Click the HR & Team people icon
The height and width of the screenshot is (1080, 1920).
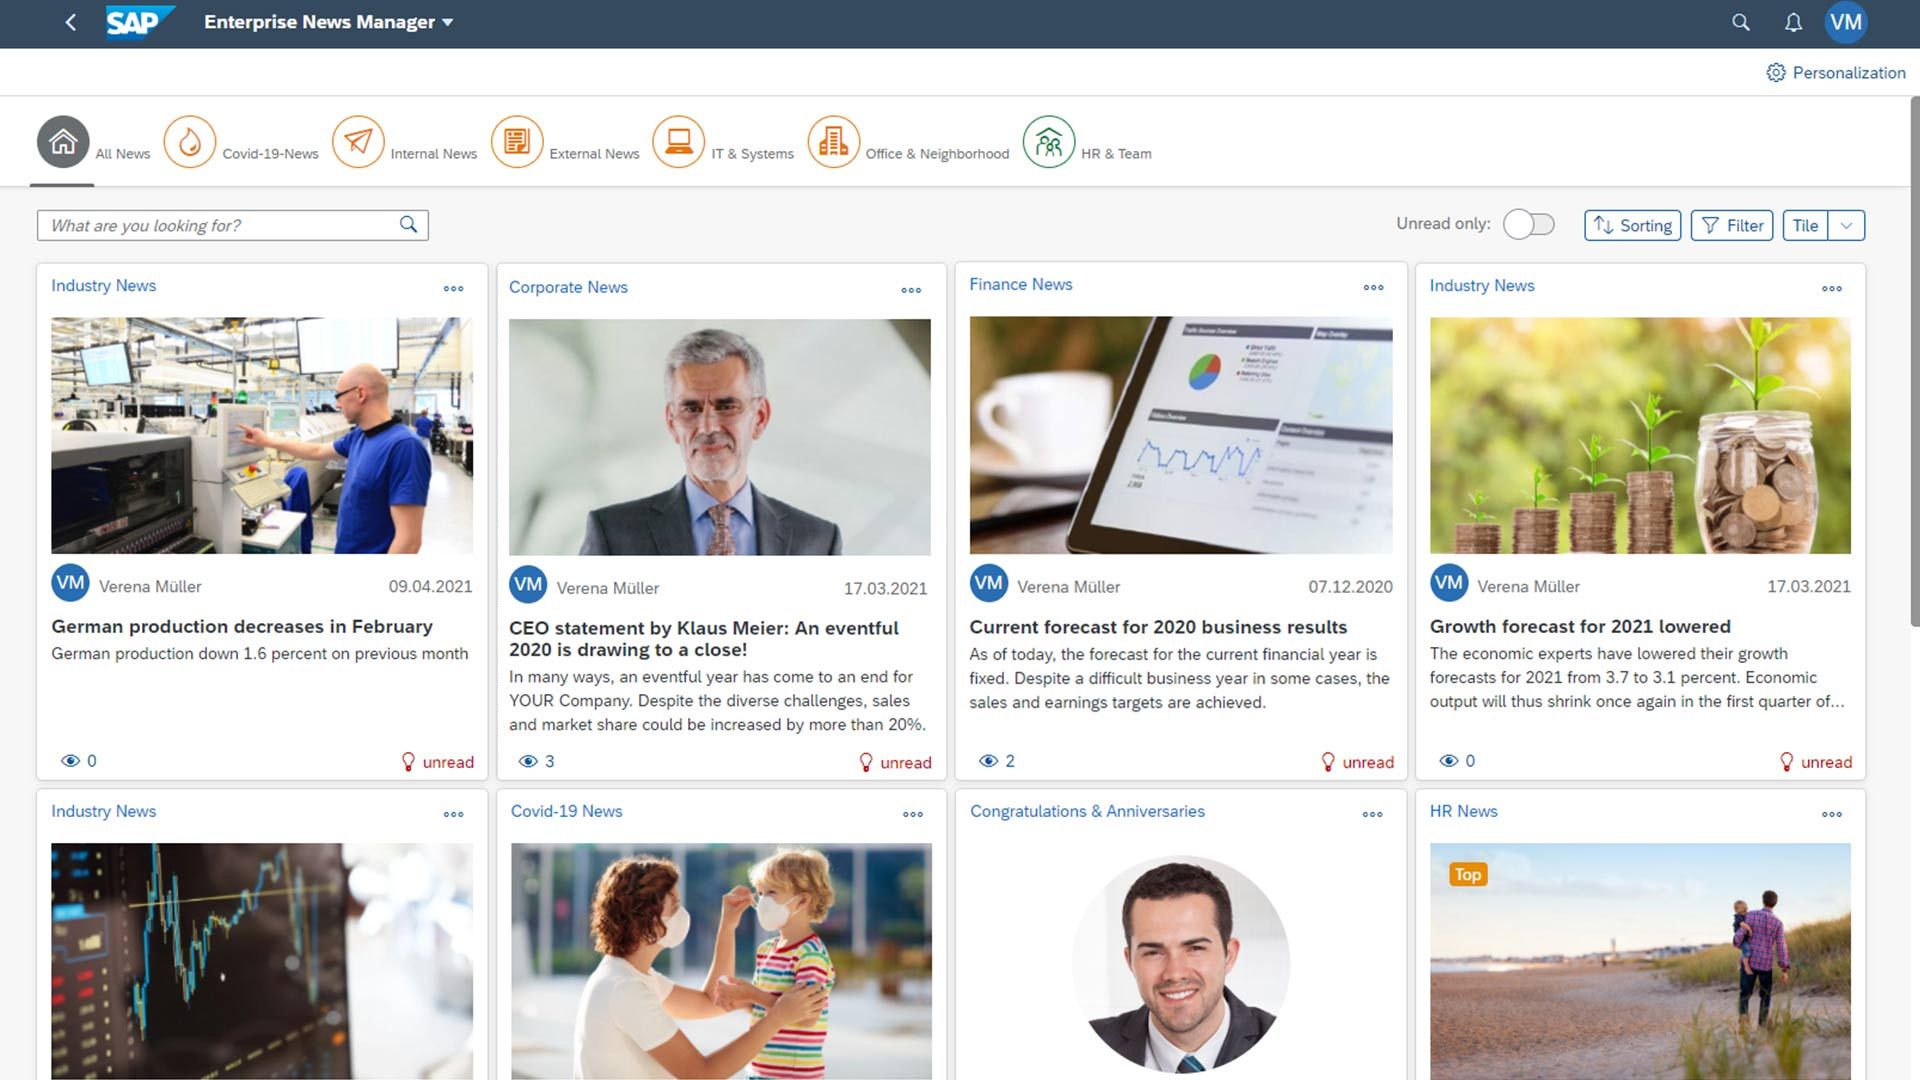(x=1048, y=142)
